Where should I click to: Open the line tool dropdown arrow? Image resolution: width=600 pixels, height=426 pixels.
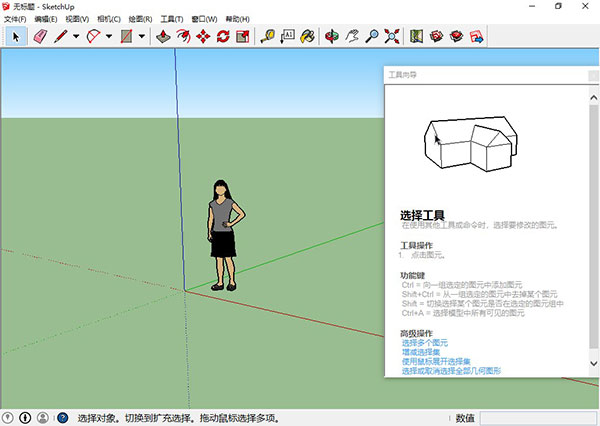pos(76,37)
